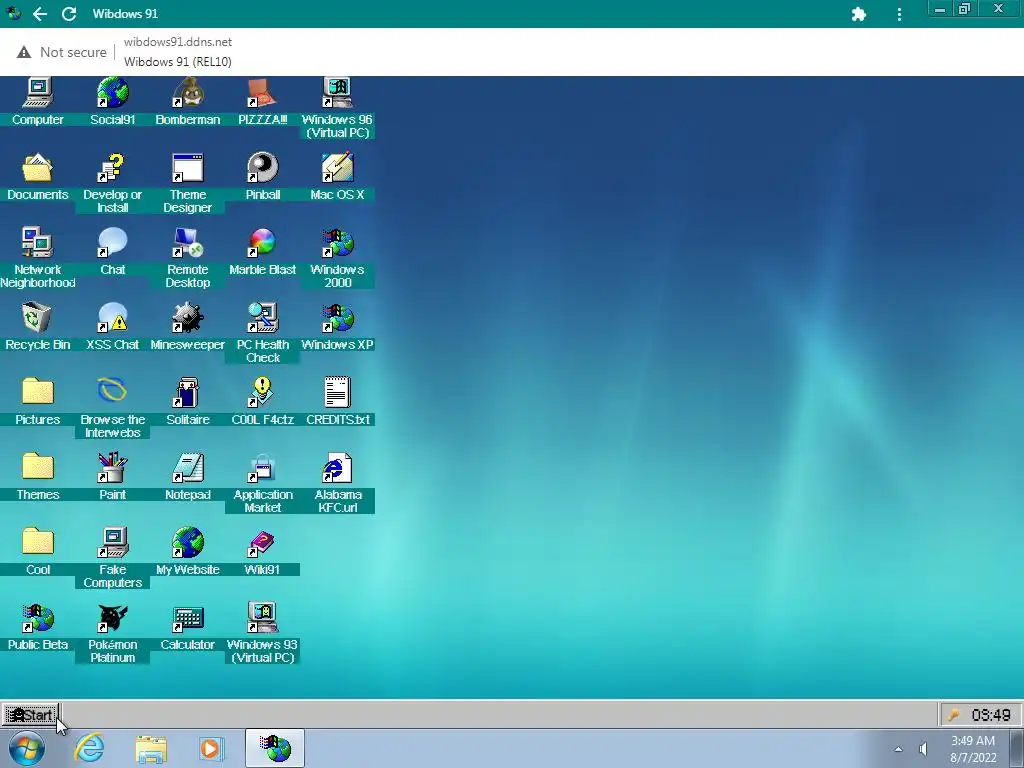
Task: Click the Not secure warning indicator
Action: [61, 52]
